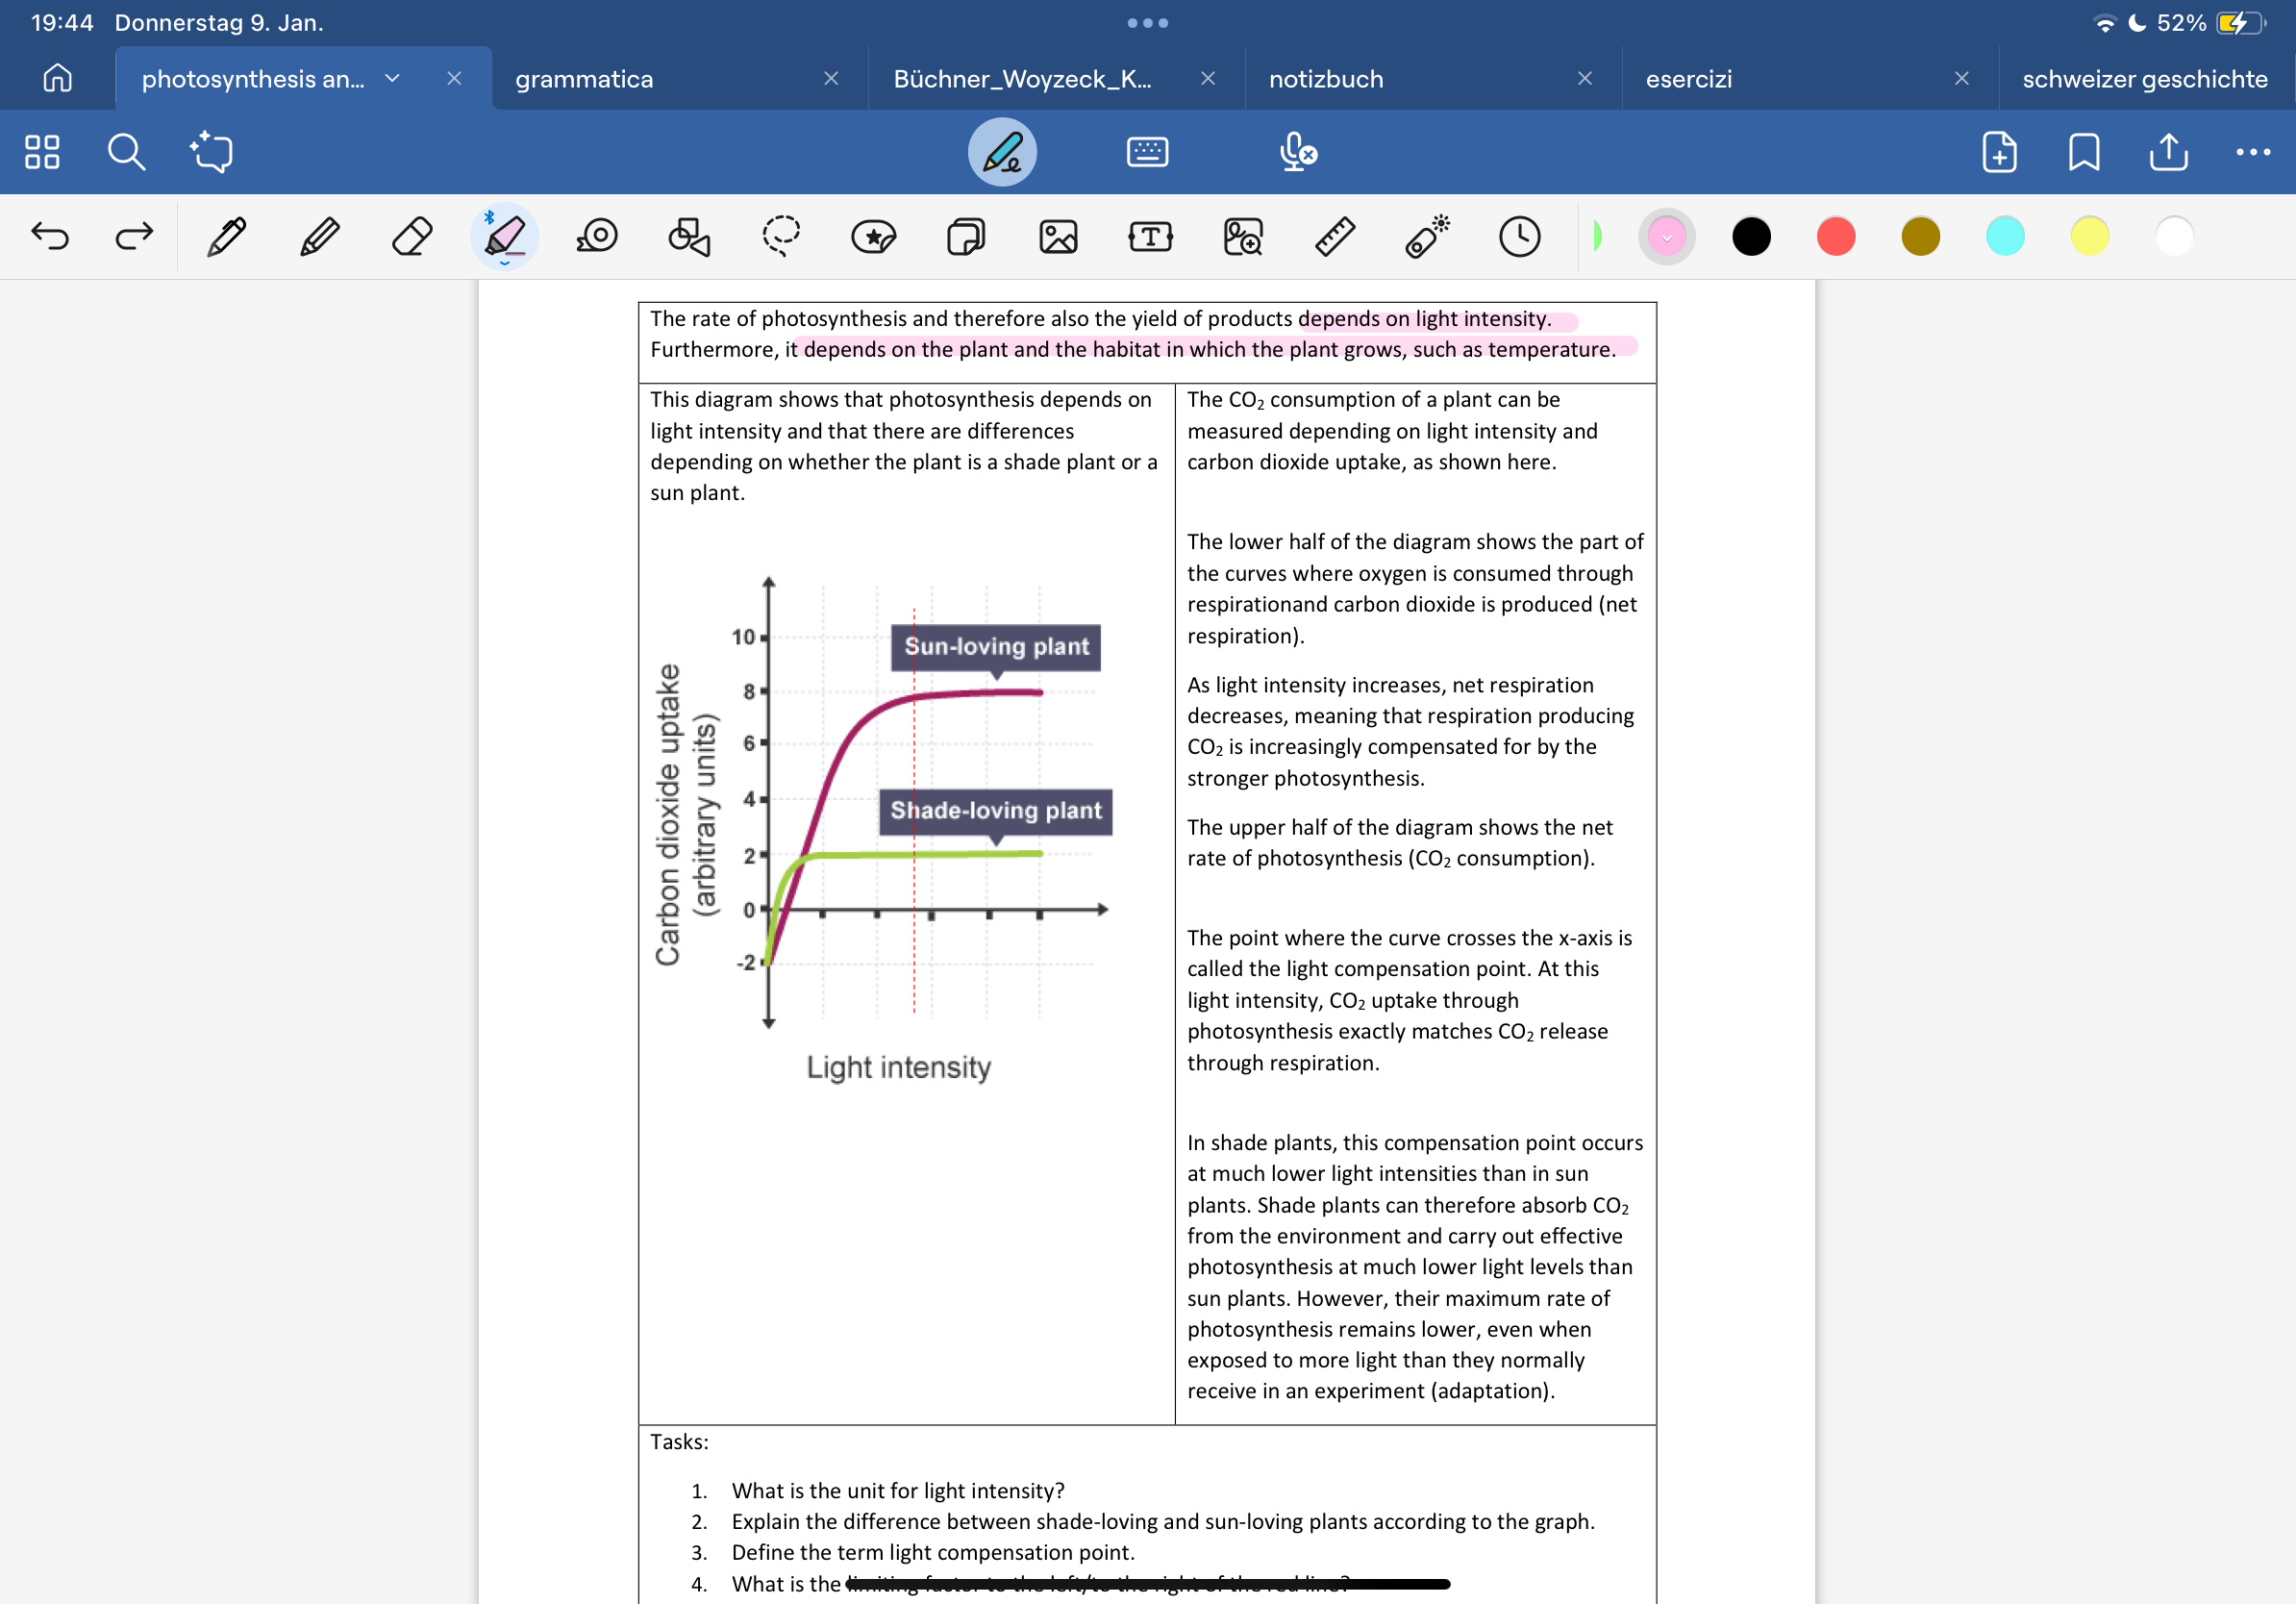The width and height of the screenshot is (2296, 1604).
Task: Close the notizbuch tab
Action: (1585, 78)
